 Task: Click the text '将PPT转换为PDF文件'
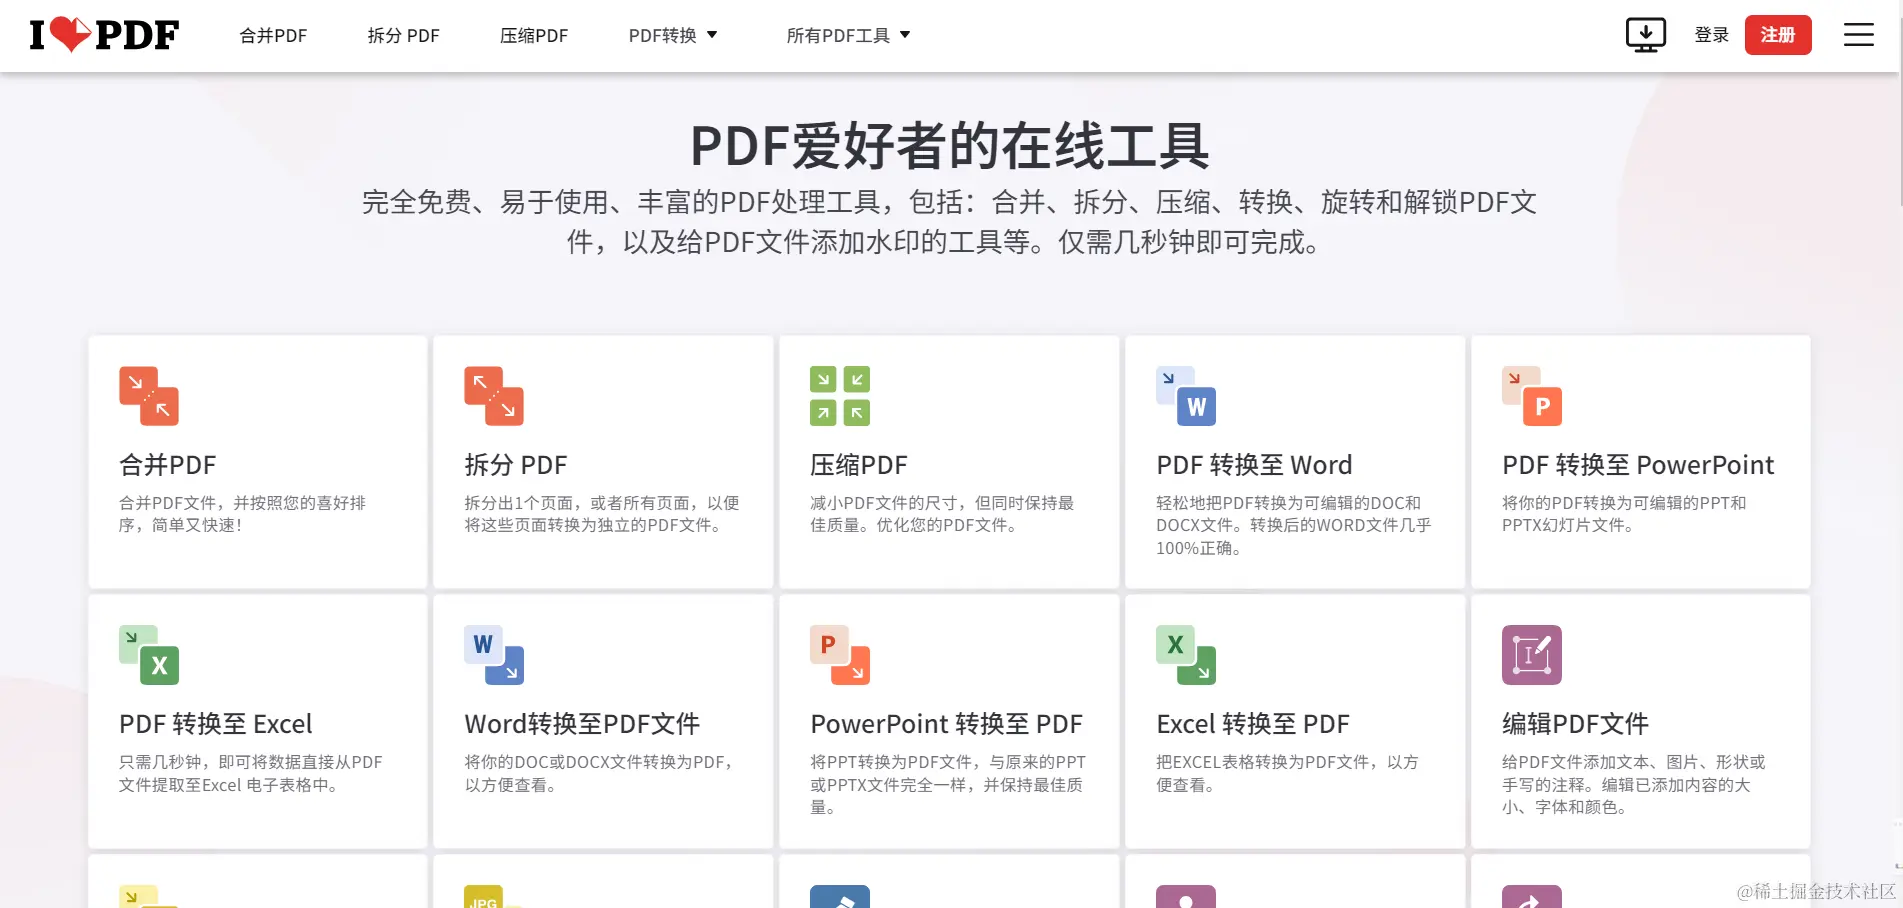(891, 762)
